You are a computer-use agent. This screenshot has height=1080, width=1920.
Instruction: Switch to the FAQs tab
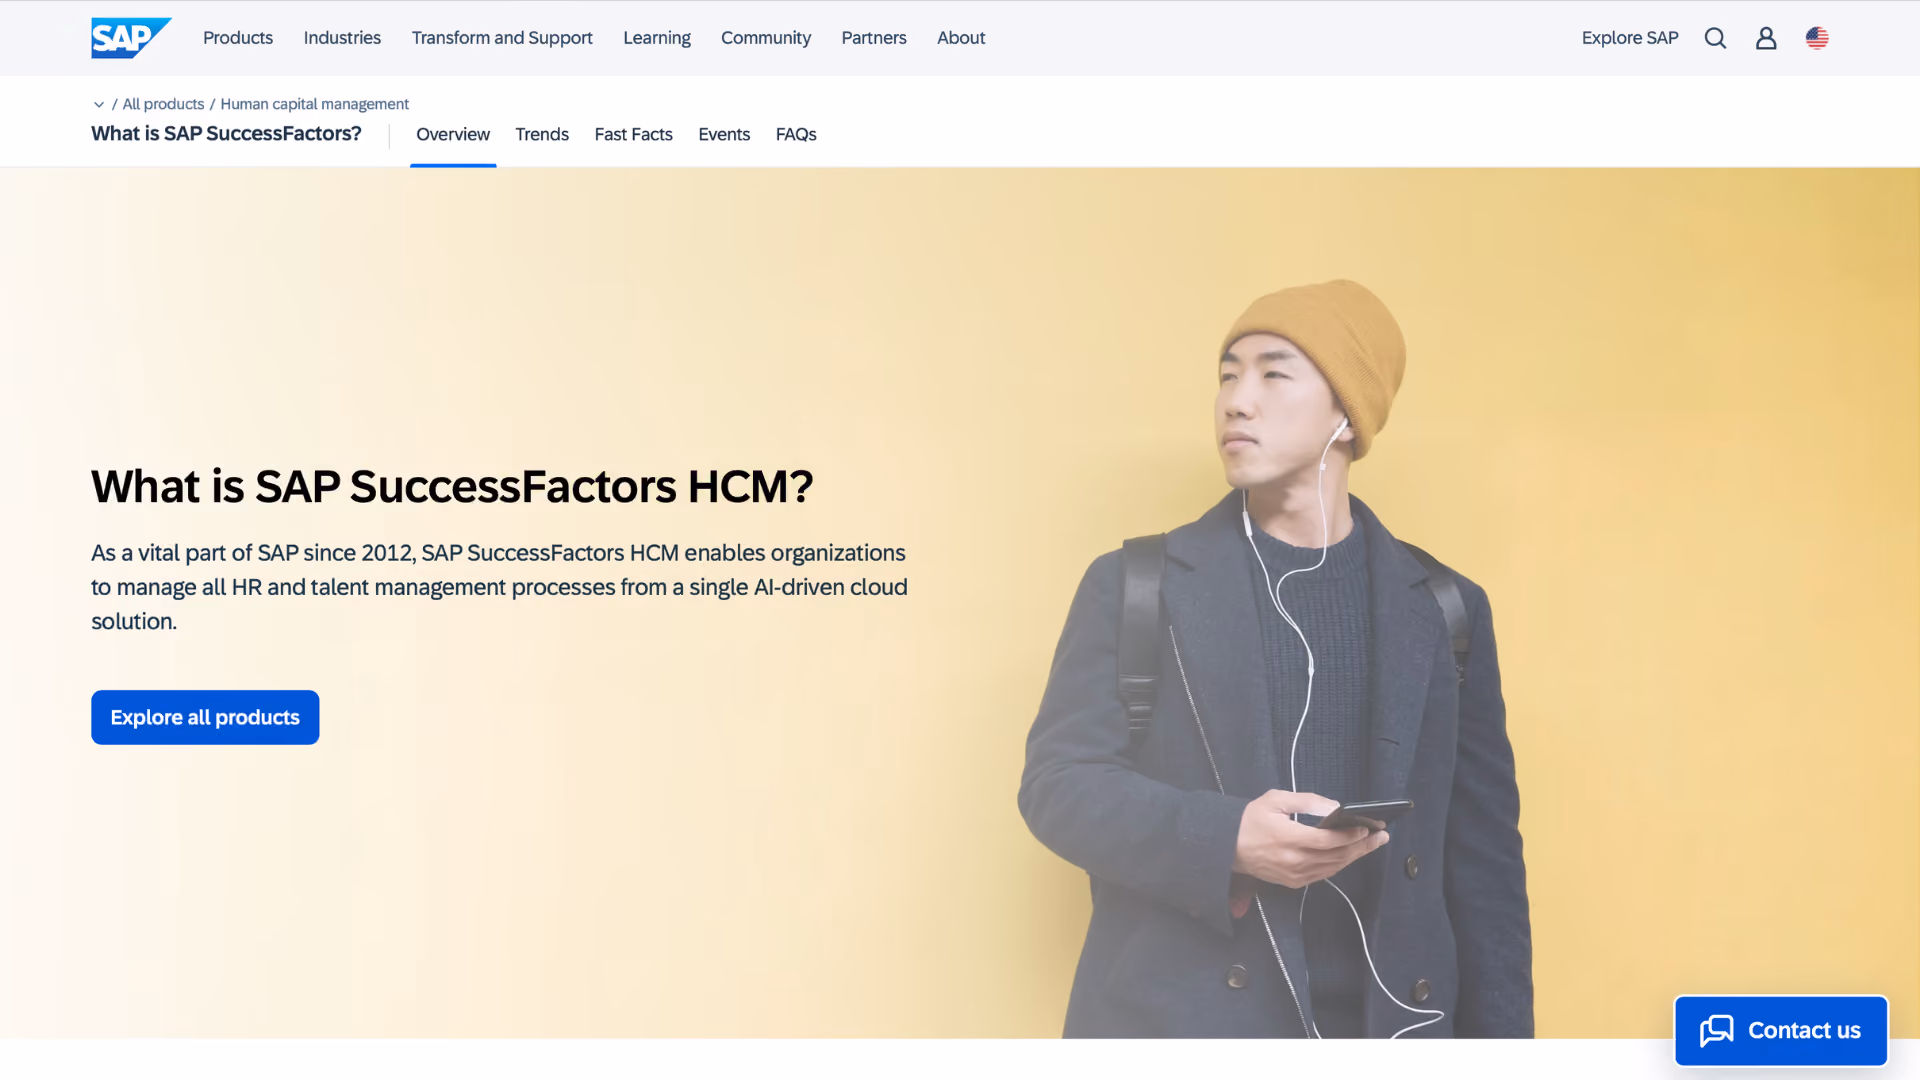pyautogui.click(x=796, y=134)
